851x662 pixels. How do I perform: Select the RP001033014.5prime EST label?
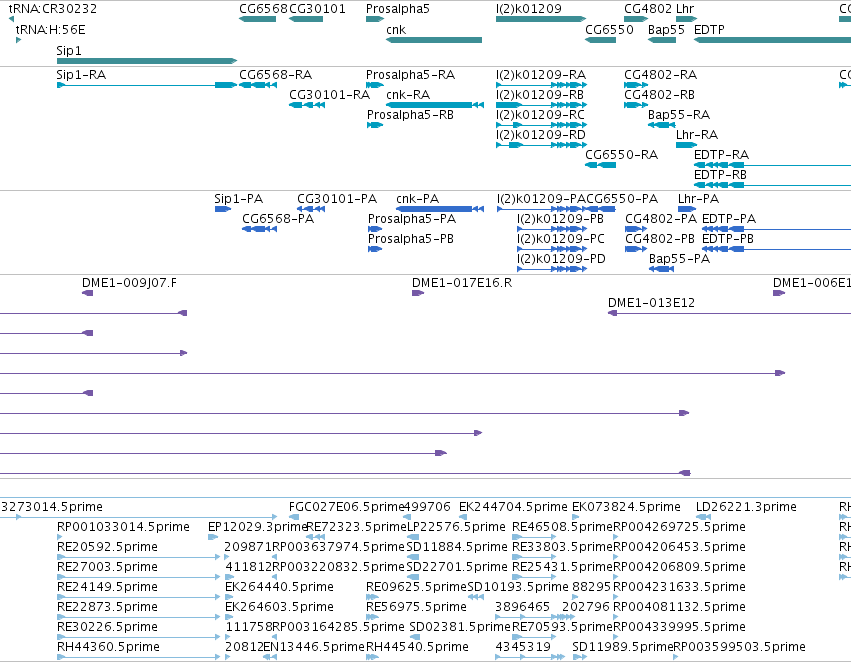tap(123, 527)
